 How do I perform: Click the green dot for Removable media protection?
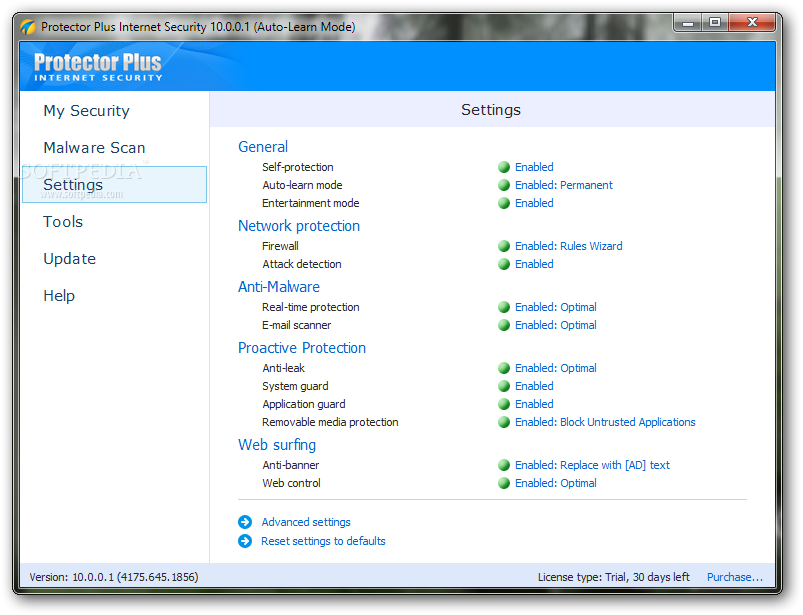tap(504, 421)
